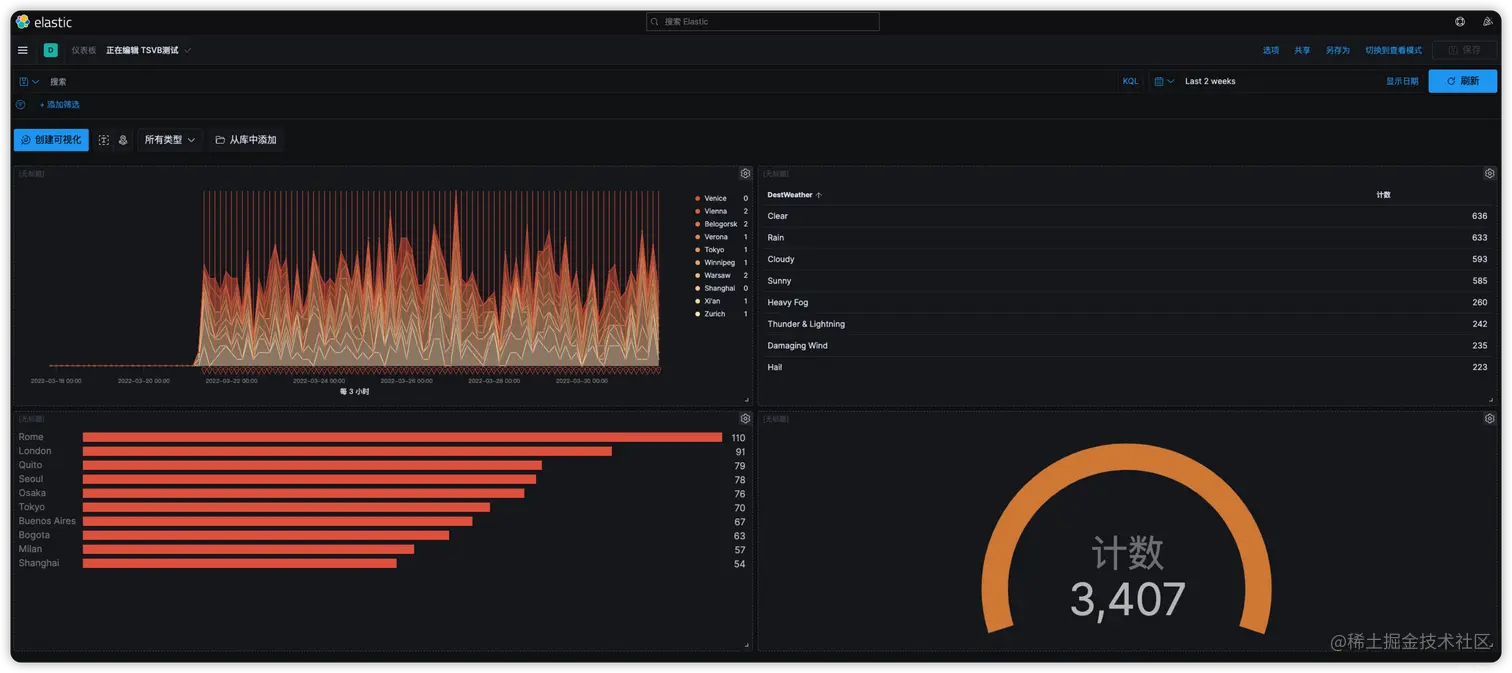This screenshot has height=673, width=1512.
Task: Open the hamburger navigation menu
Action: (23, 50)
